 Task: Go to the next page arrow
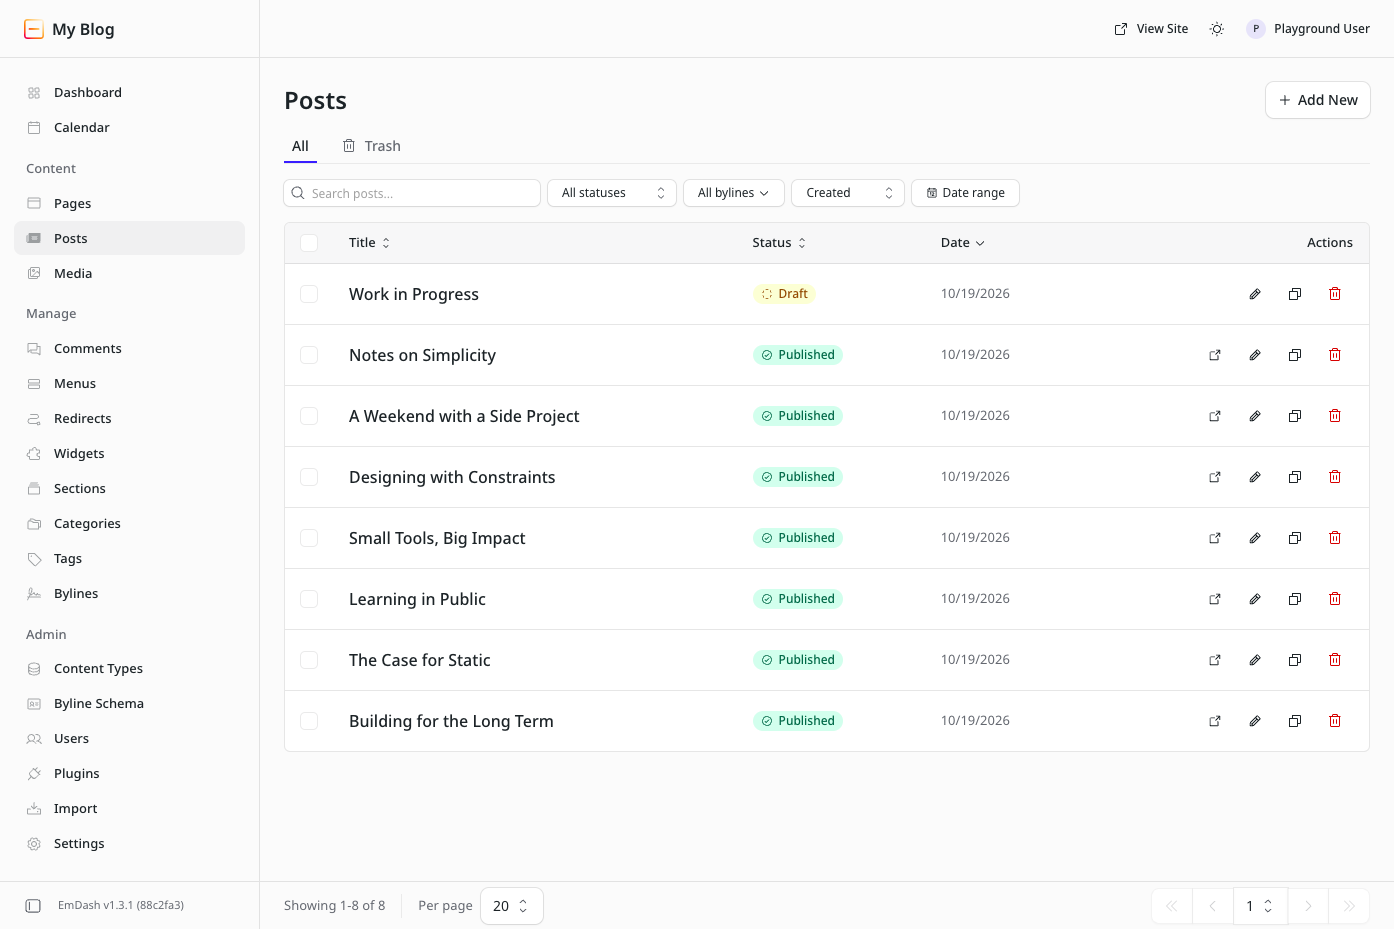(x=1308, y=906)
